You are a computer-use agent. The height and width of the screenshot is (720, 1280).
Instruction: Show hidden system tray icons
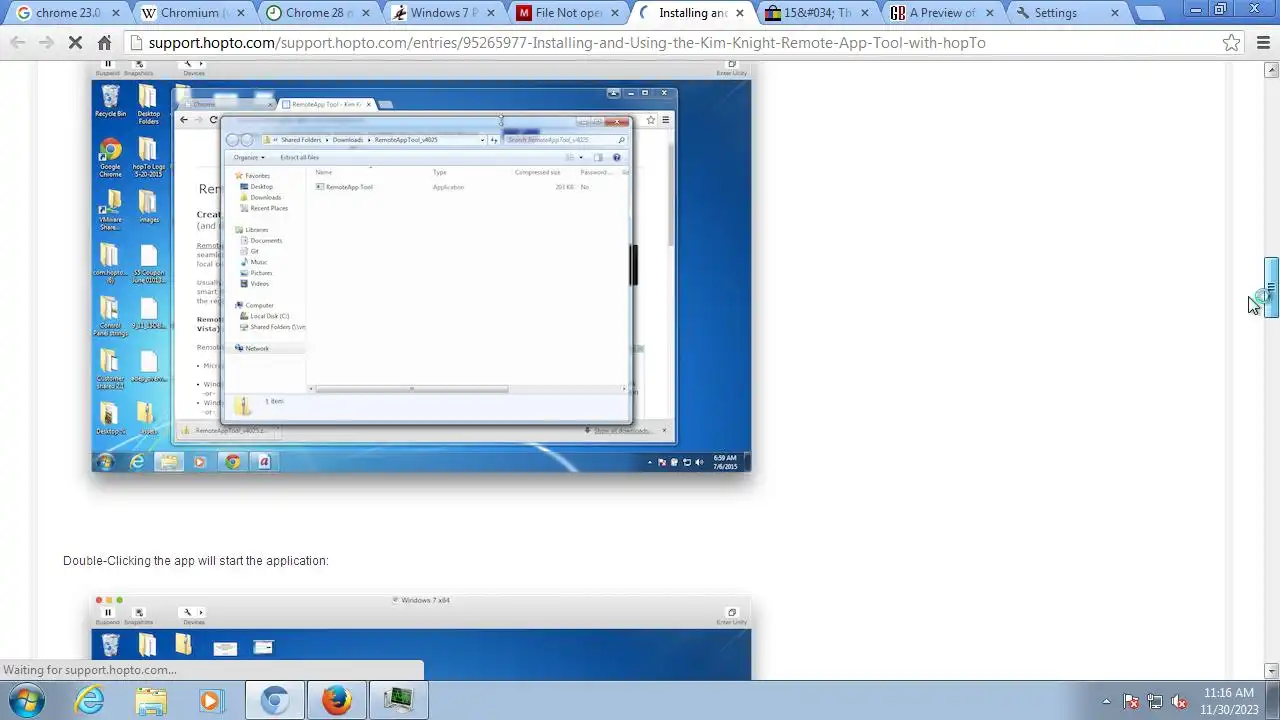tap(1106, 701)
